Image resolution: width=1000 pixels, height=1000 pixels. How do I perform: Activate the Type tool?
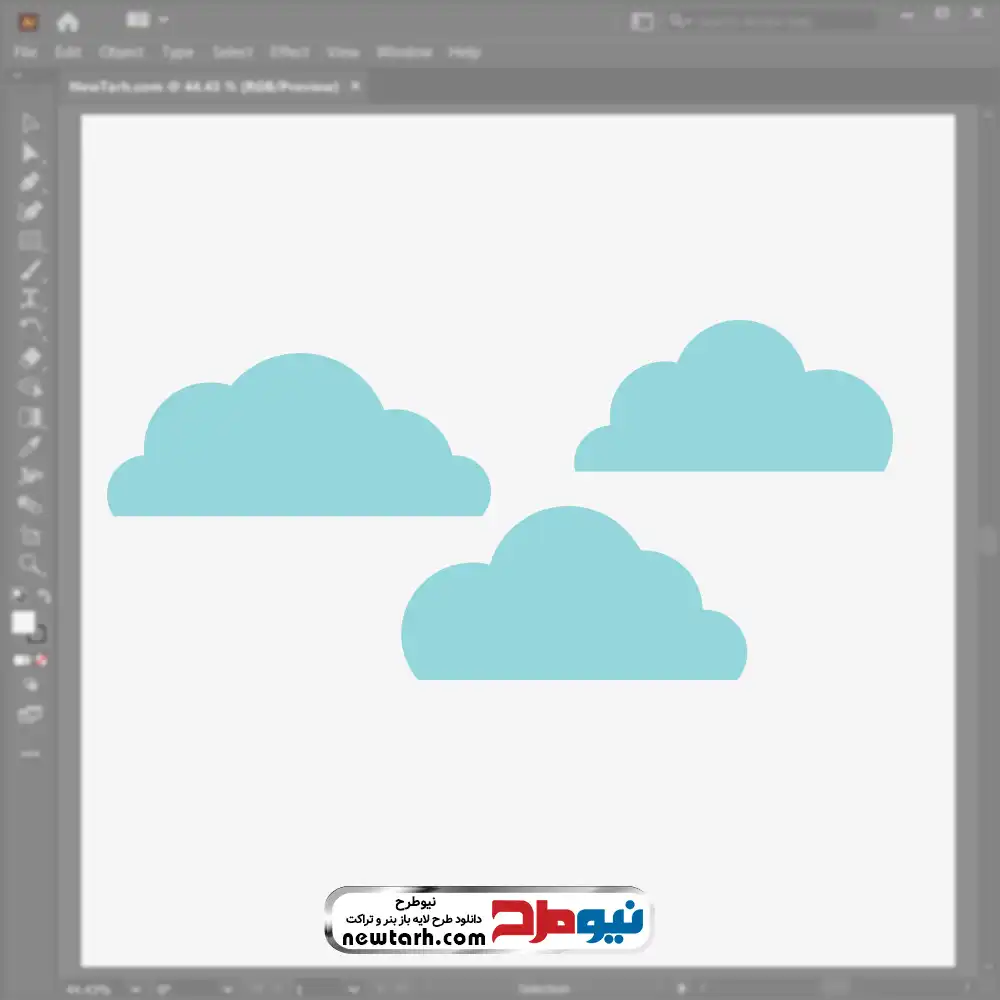pyautogui.click(x=30, y=299)
